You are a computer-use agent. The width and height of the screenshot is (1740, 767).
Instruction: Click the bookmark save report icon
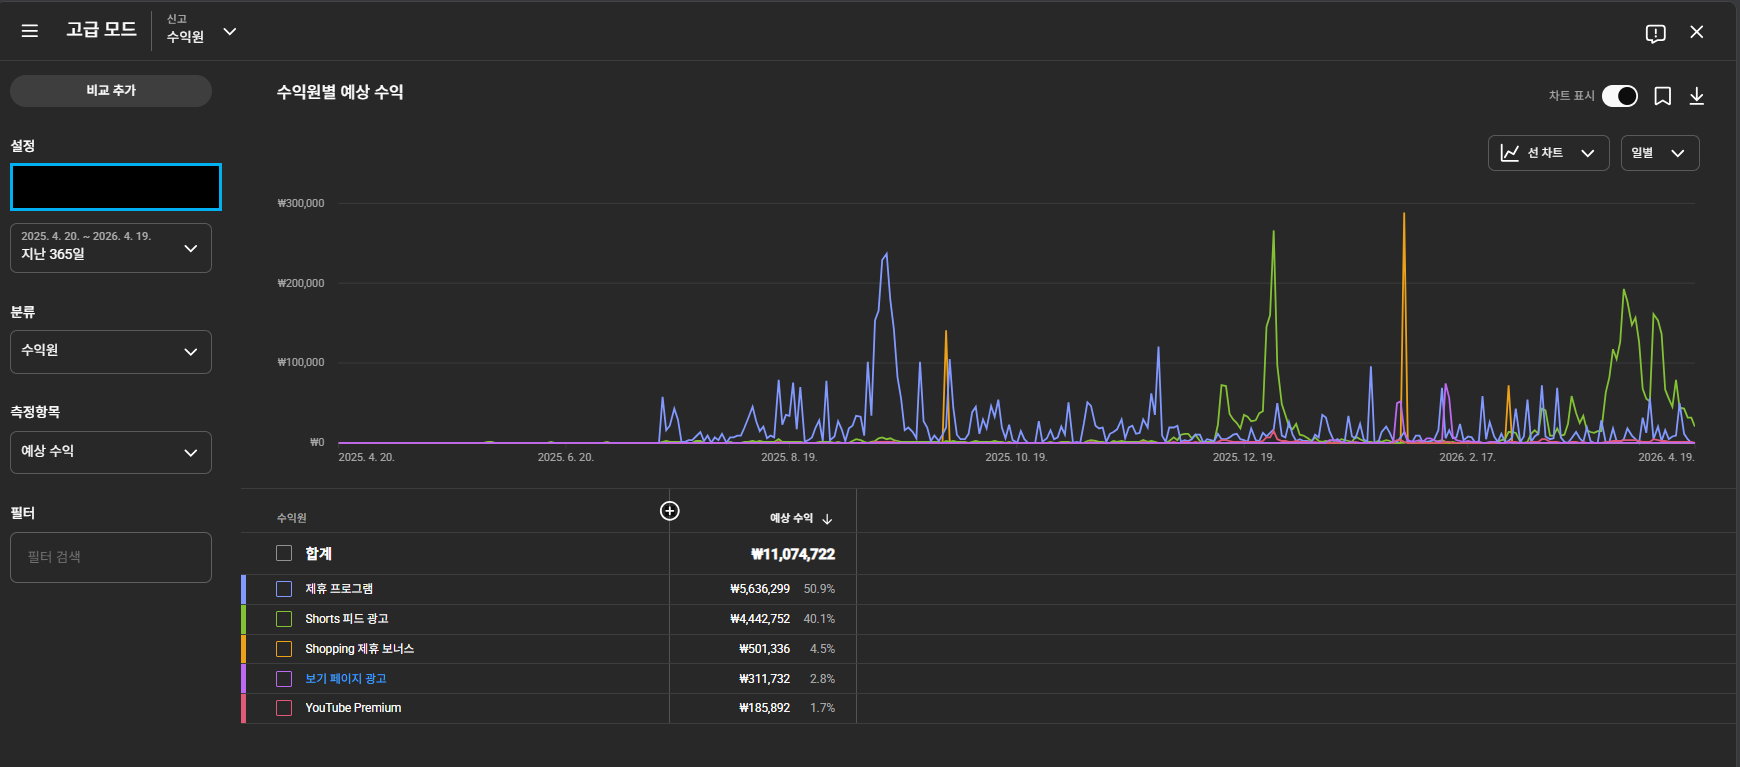1662,96
